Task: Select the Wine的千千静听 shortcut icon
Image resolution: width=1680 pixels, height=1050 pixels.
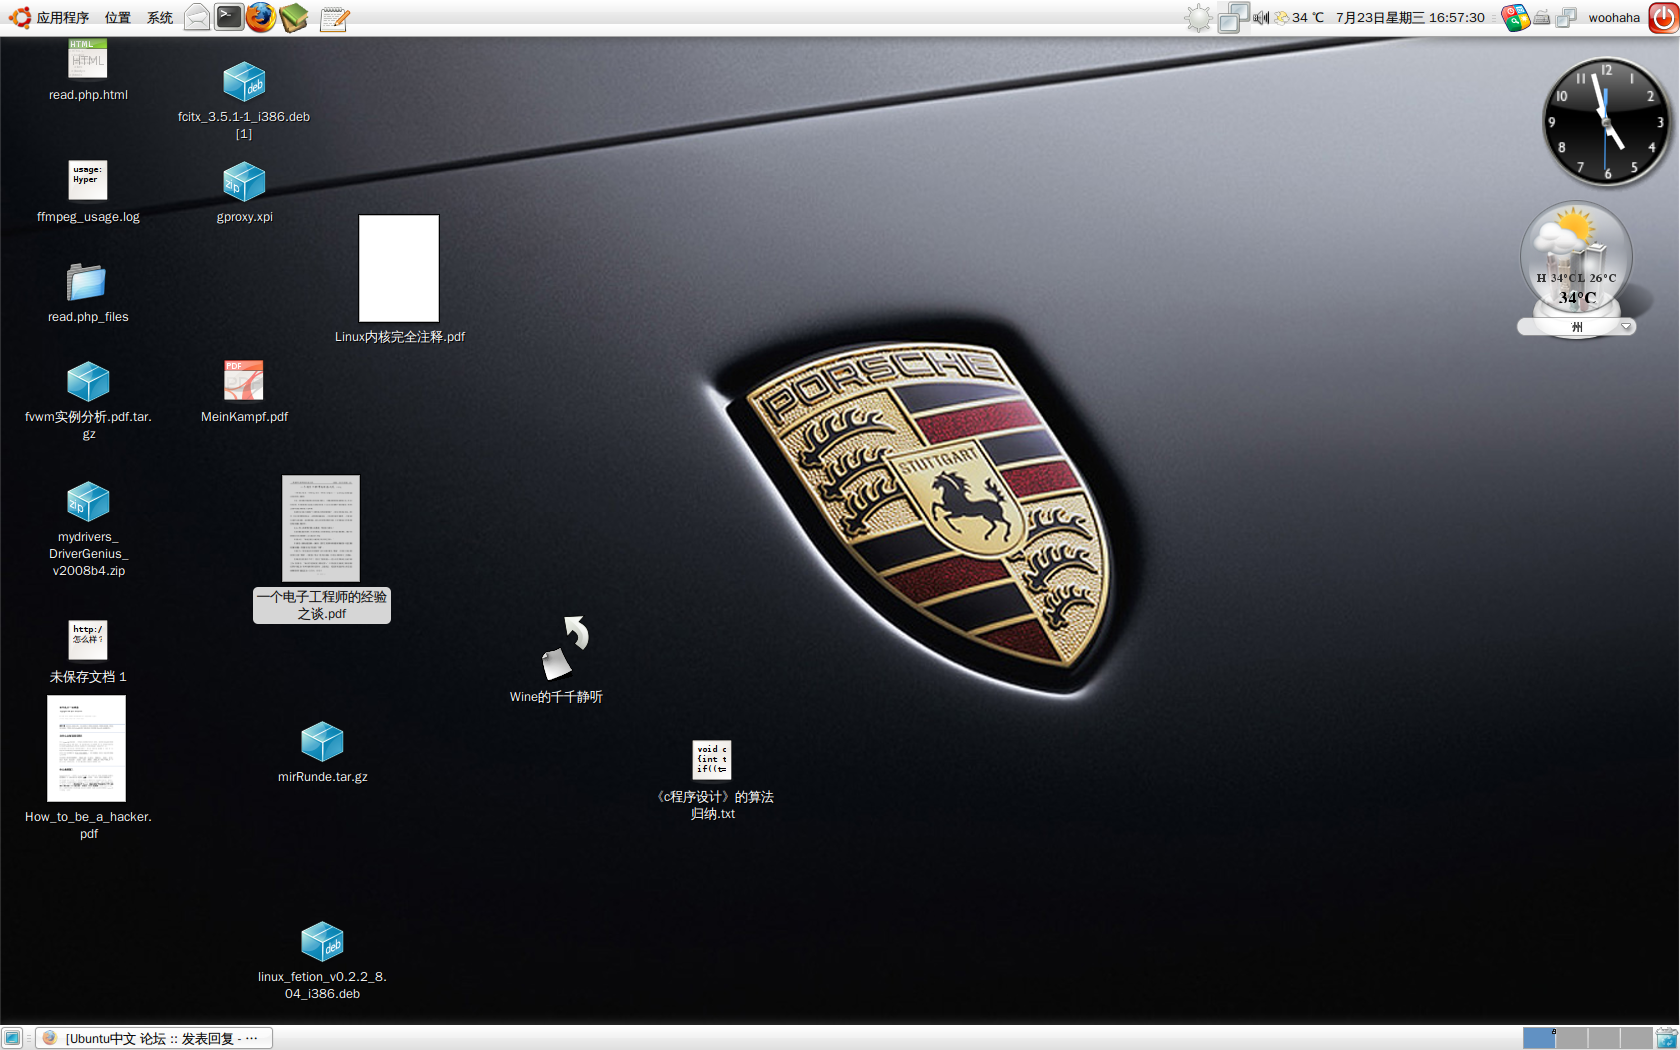Action: pos(564,648)
